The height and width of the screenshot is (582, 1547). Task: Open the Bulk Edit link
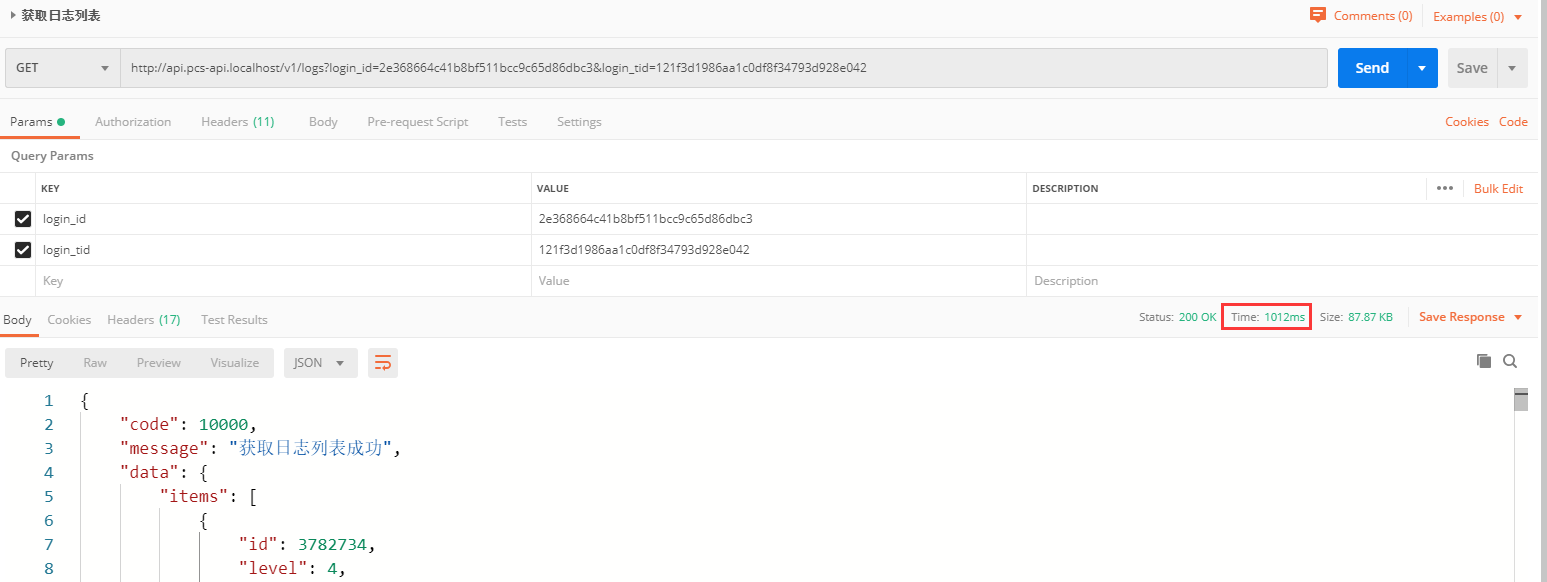pos(1498,189)
